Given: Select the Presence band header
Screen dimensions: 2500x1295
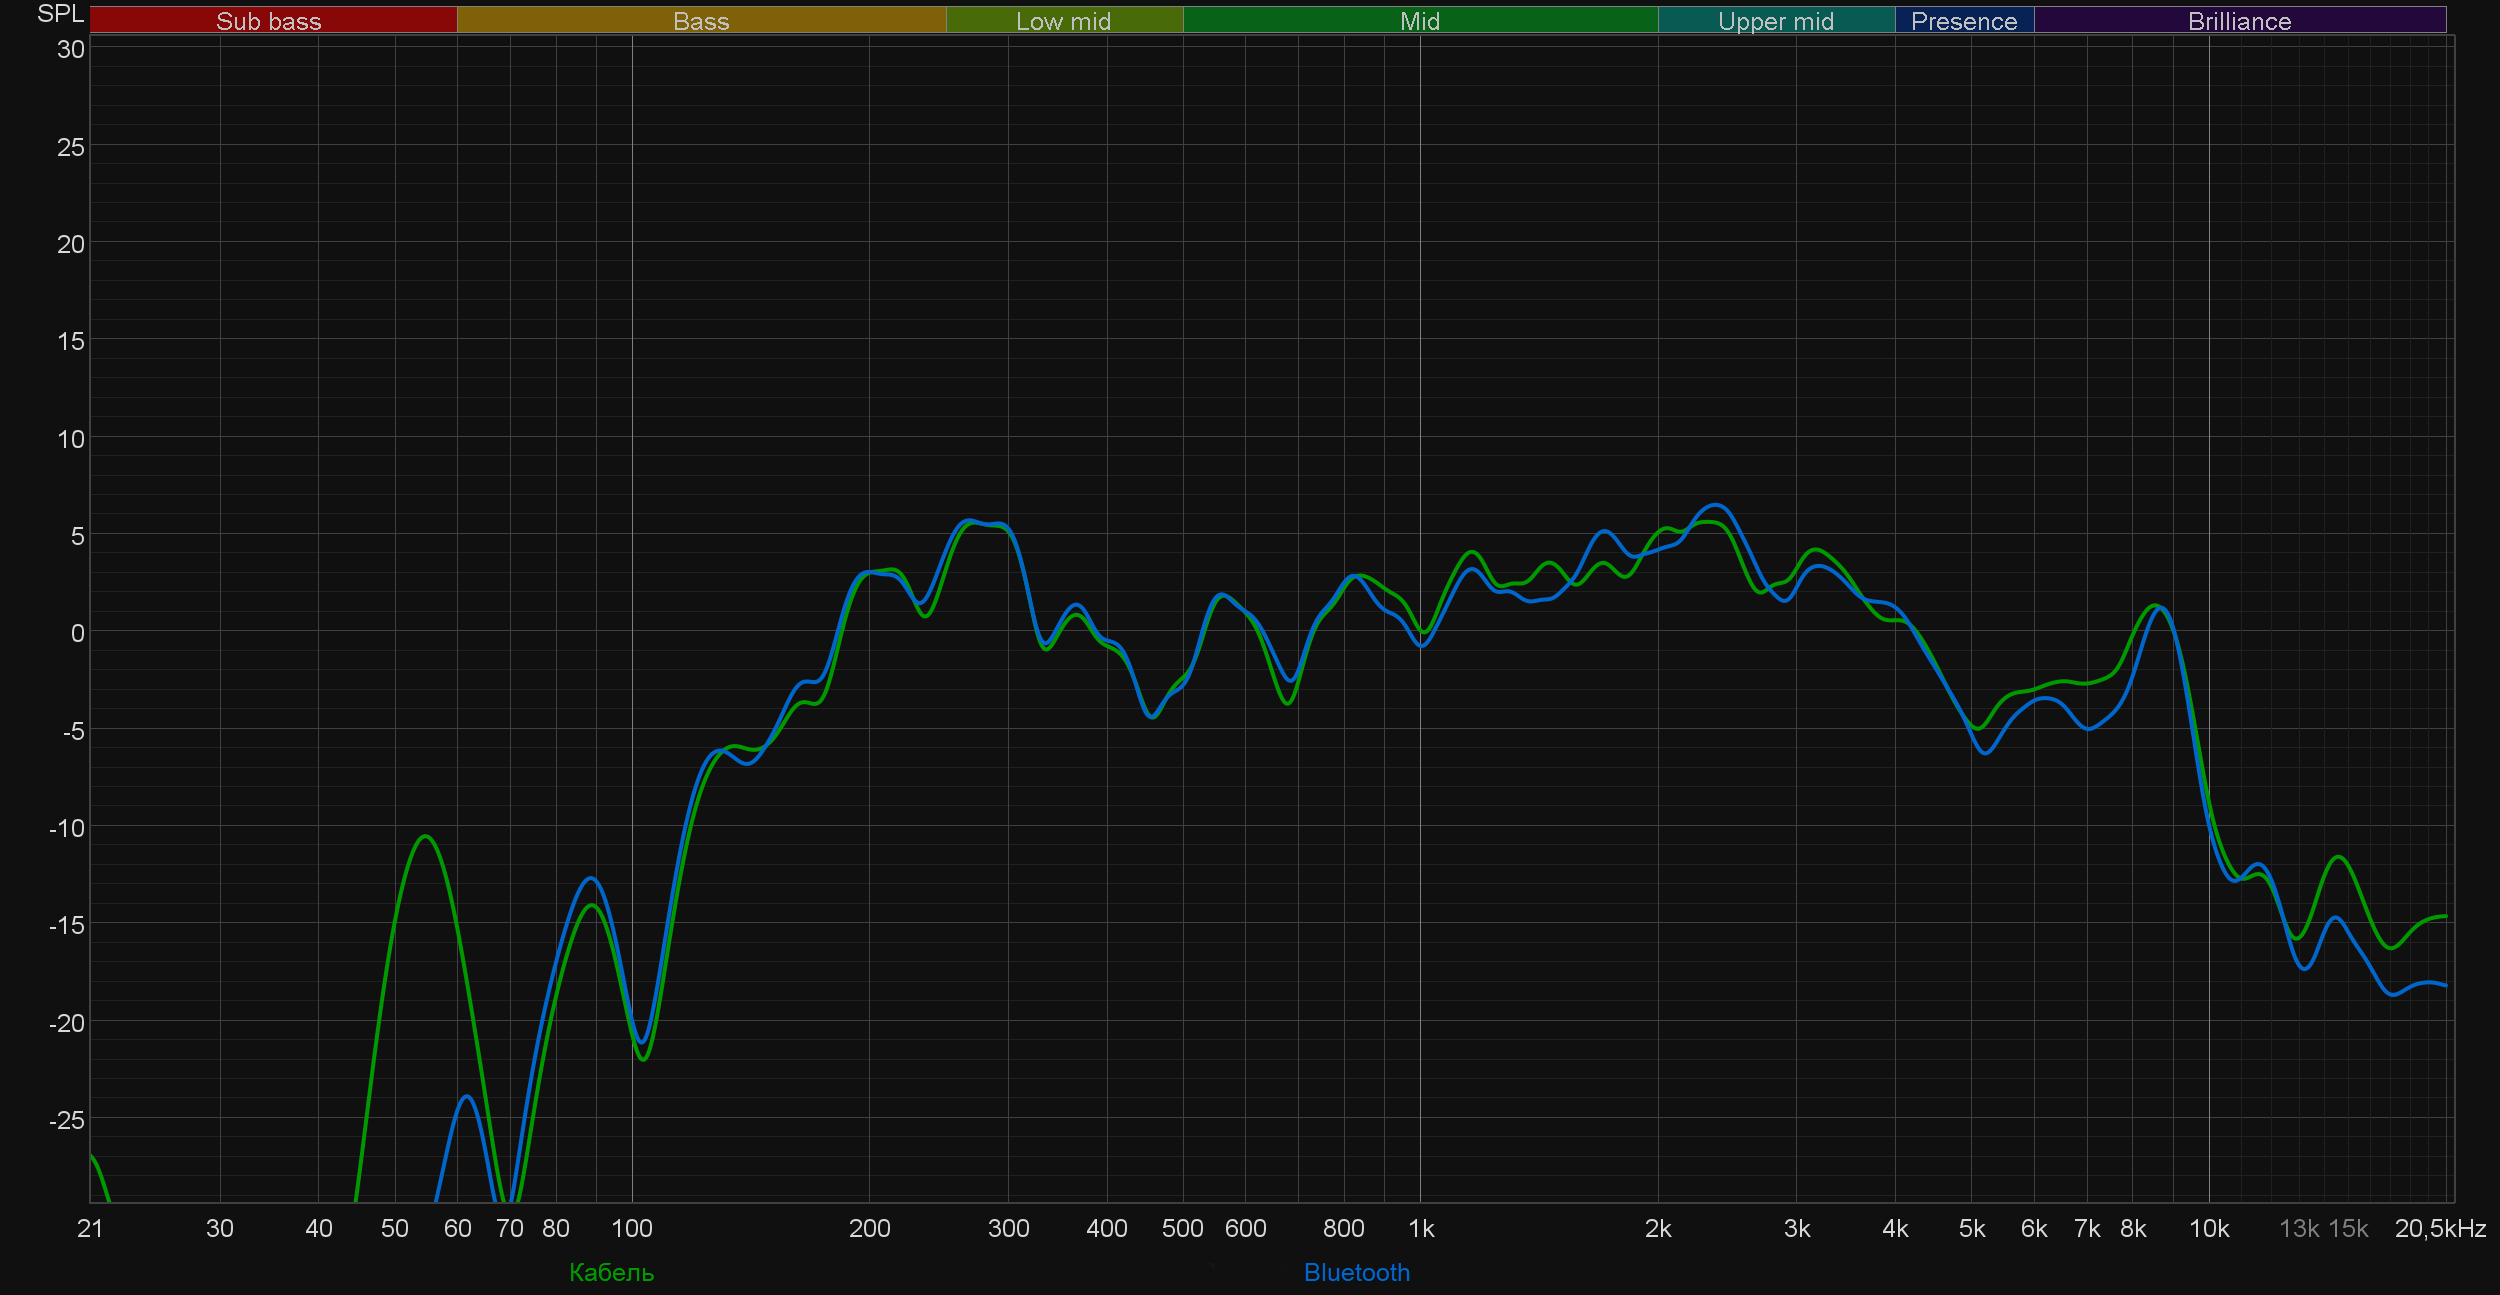Looking at the screenshot, I should [x=1964, y=21].
